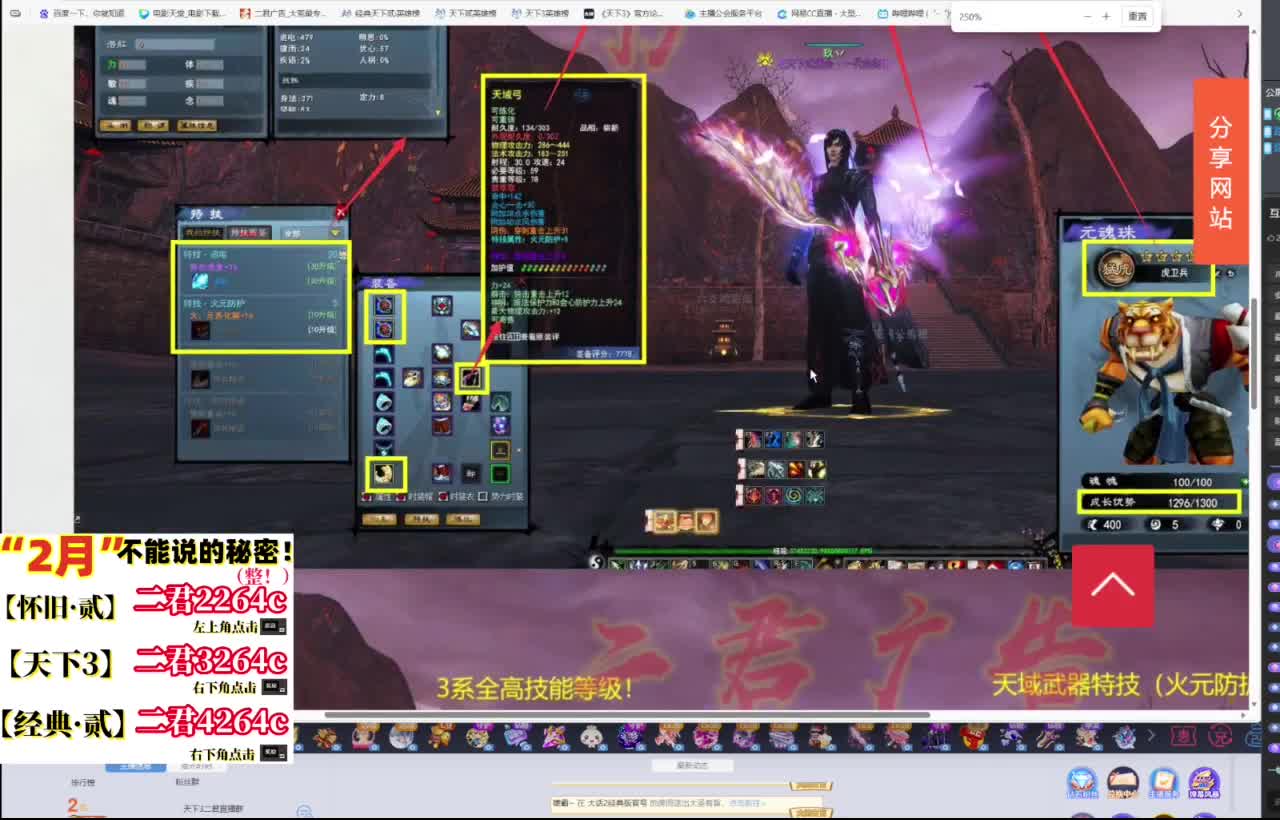The width and height of the screenshot is (1280, 820).
Task: Open the 网易CC直播 bookmark
Action: click(819, 14)
